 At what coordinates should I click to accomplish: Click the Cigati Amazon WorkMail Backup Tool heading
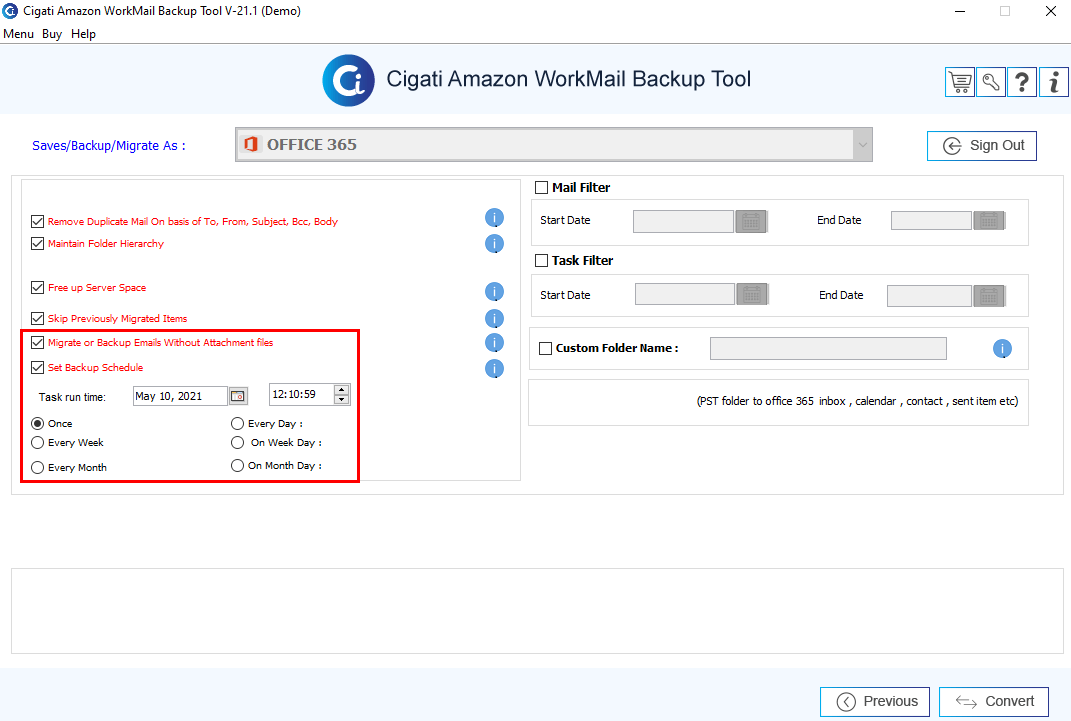click(569, 79)
